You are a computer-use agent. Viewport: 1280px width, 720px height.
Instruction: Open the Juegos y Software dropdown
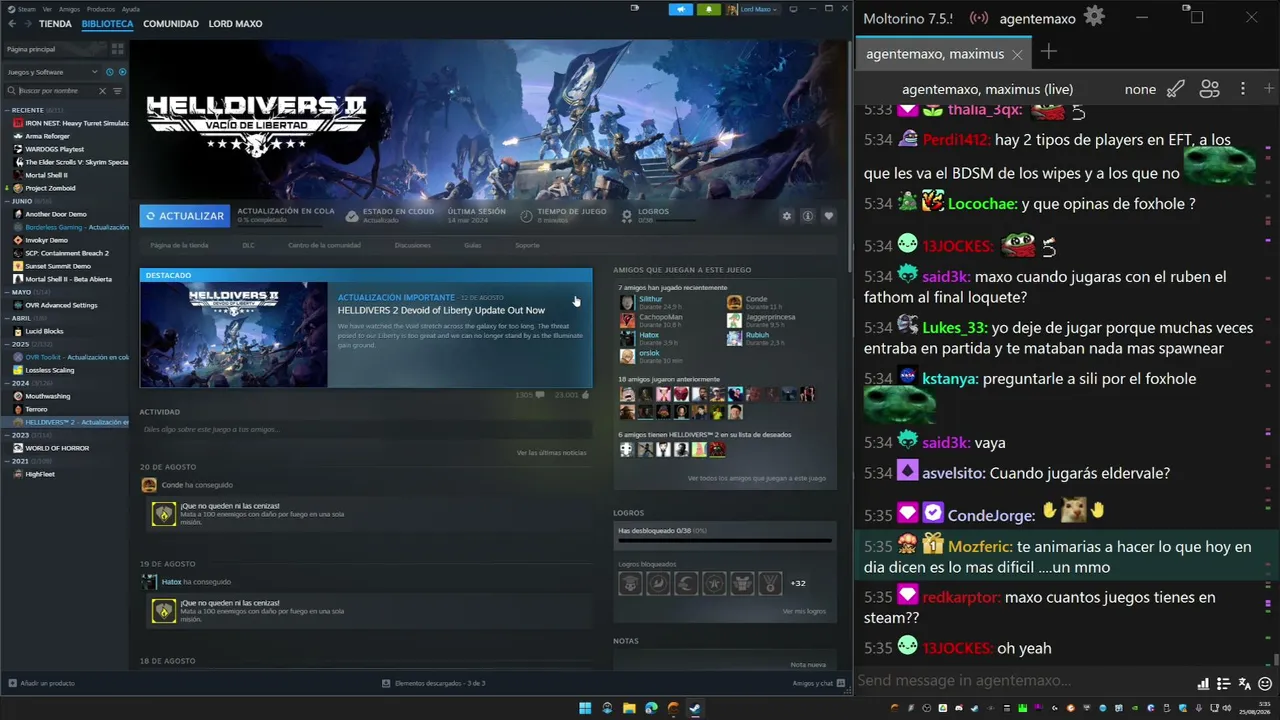click(x=51, y=72)
